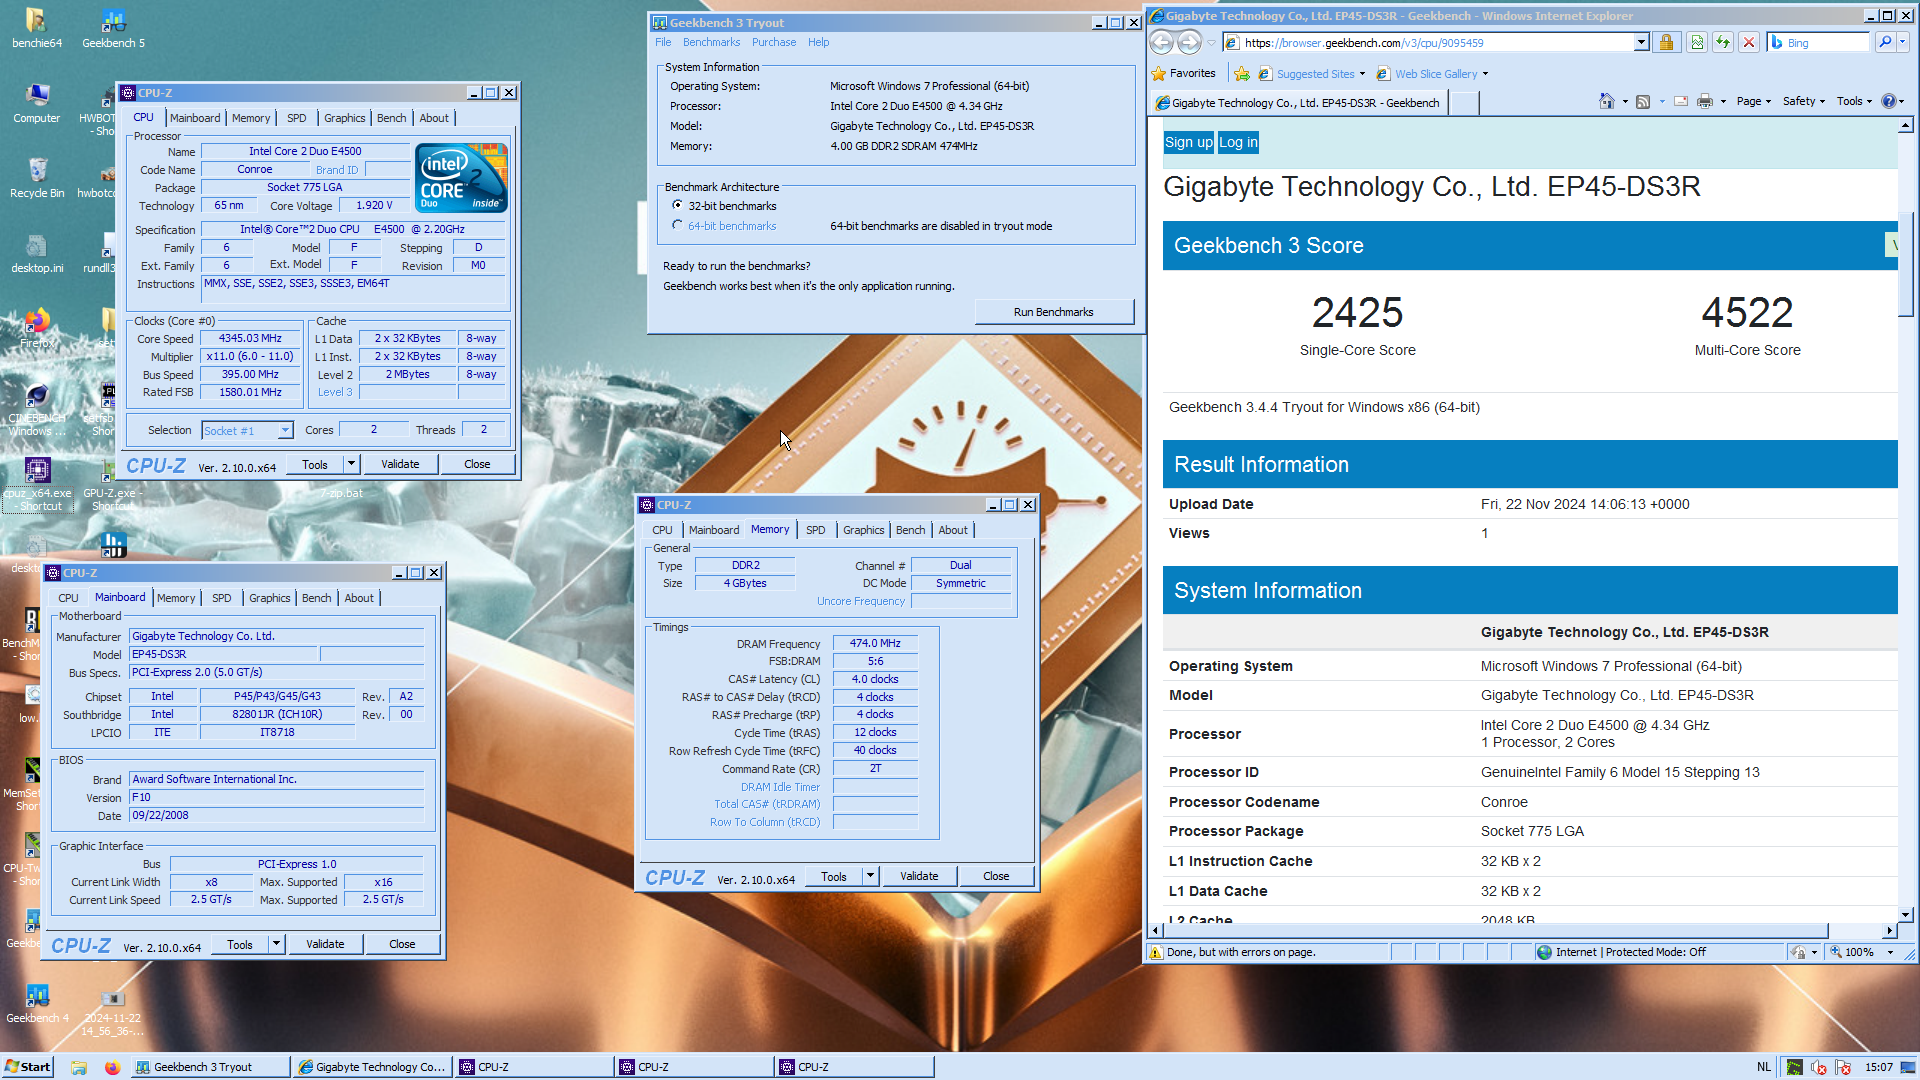Select the 32-bit benchmarks radio button
Viewport: 1920px width, 1080px height.
[x=677, y=205]
